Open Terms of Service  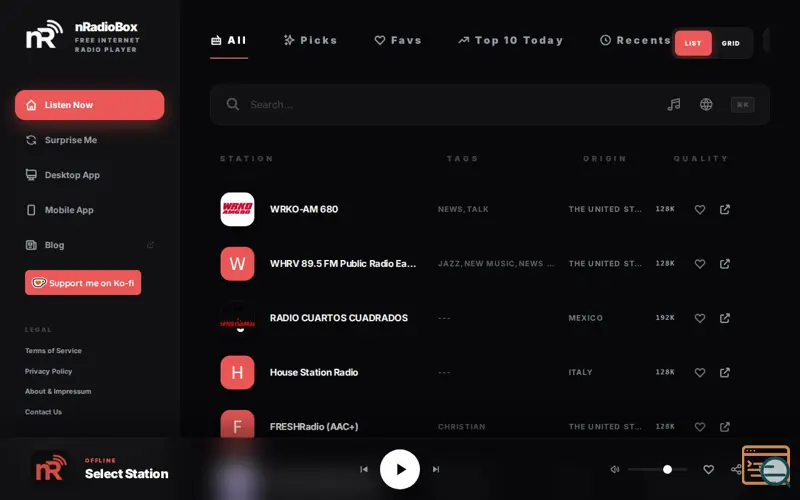click(53, 351)
